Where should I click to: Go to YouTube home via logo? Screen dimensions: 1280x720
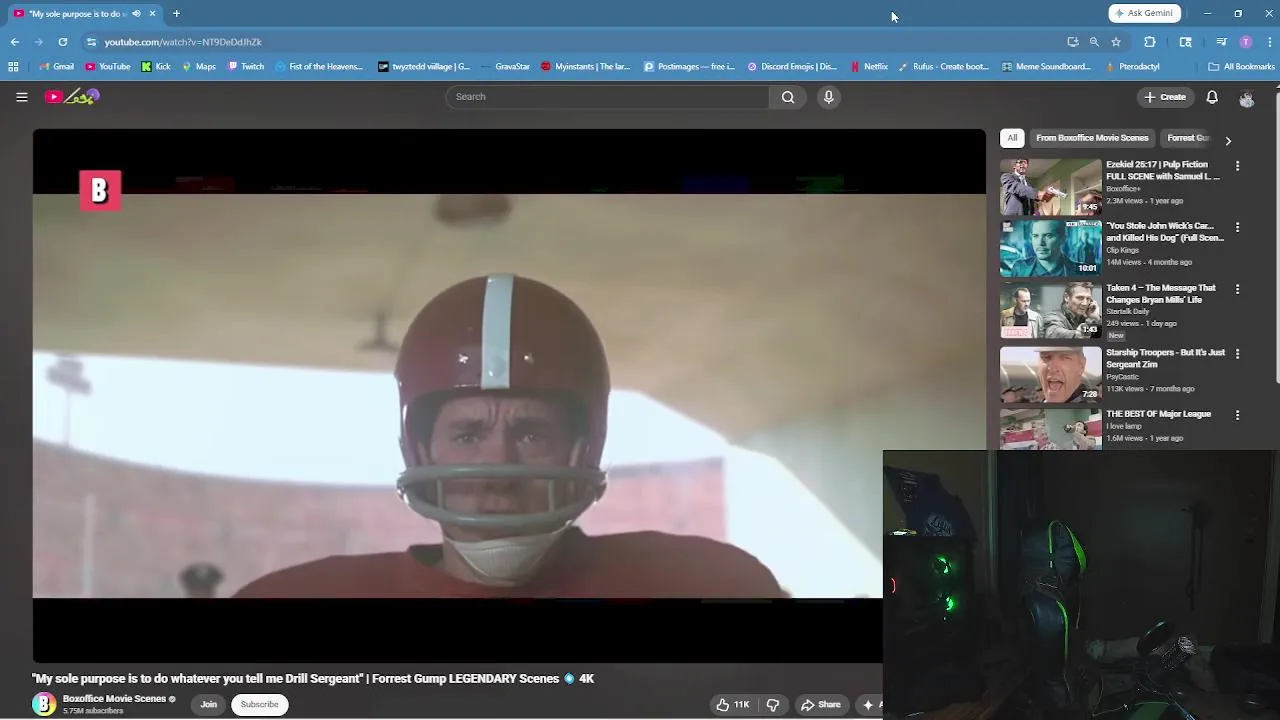pos(73,97)
